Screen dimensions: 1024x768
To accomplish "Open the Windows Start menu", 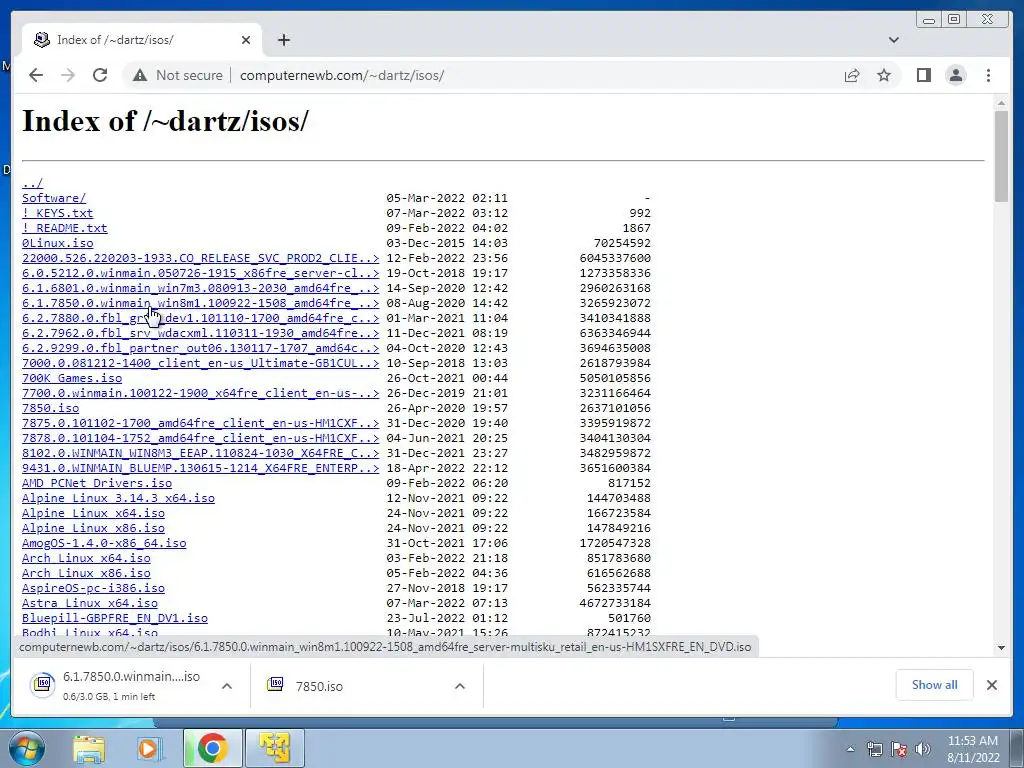I will 26,748.
